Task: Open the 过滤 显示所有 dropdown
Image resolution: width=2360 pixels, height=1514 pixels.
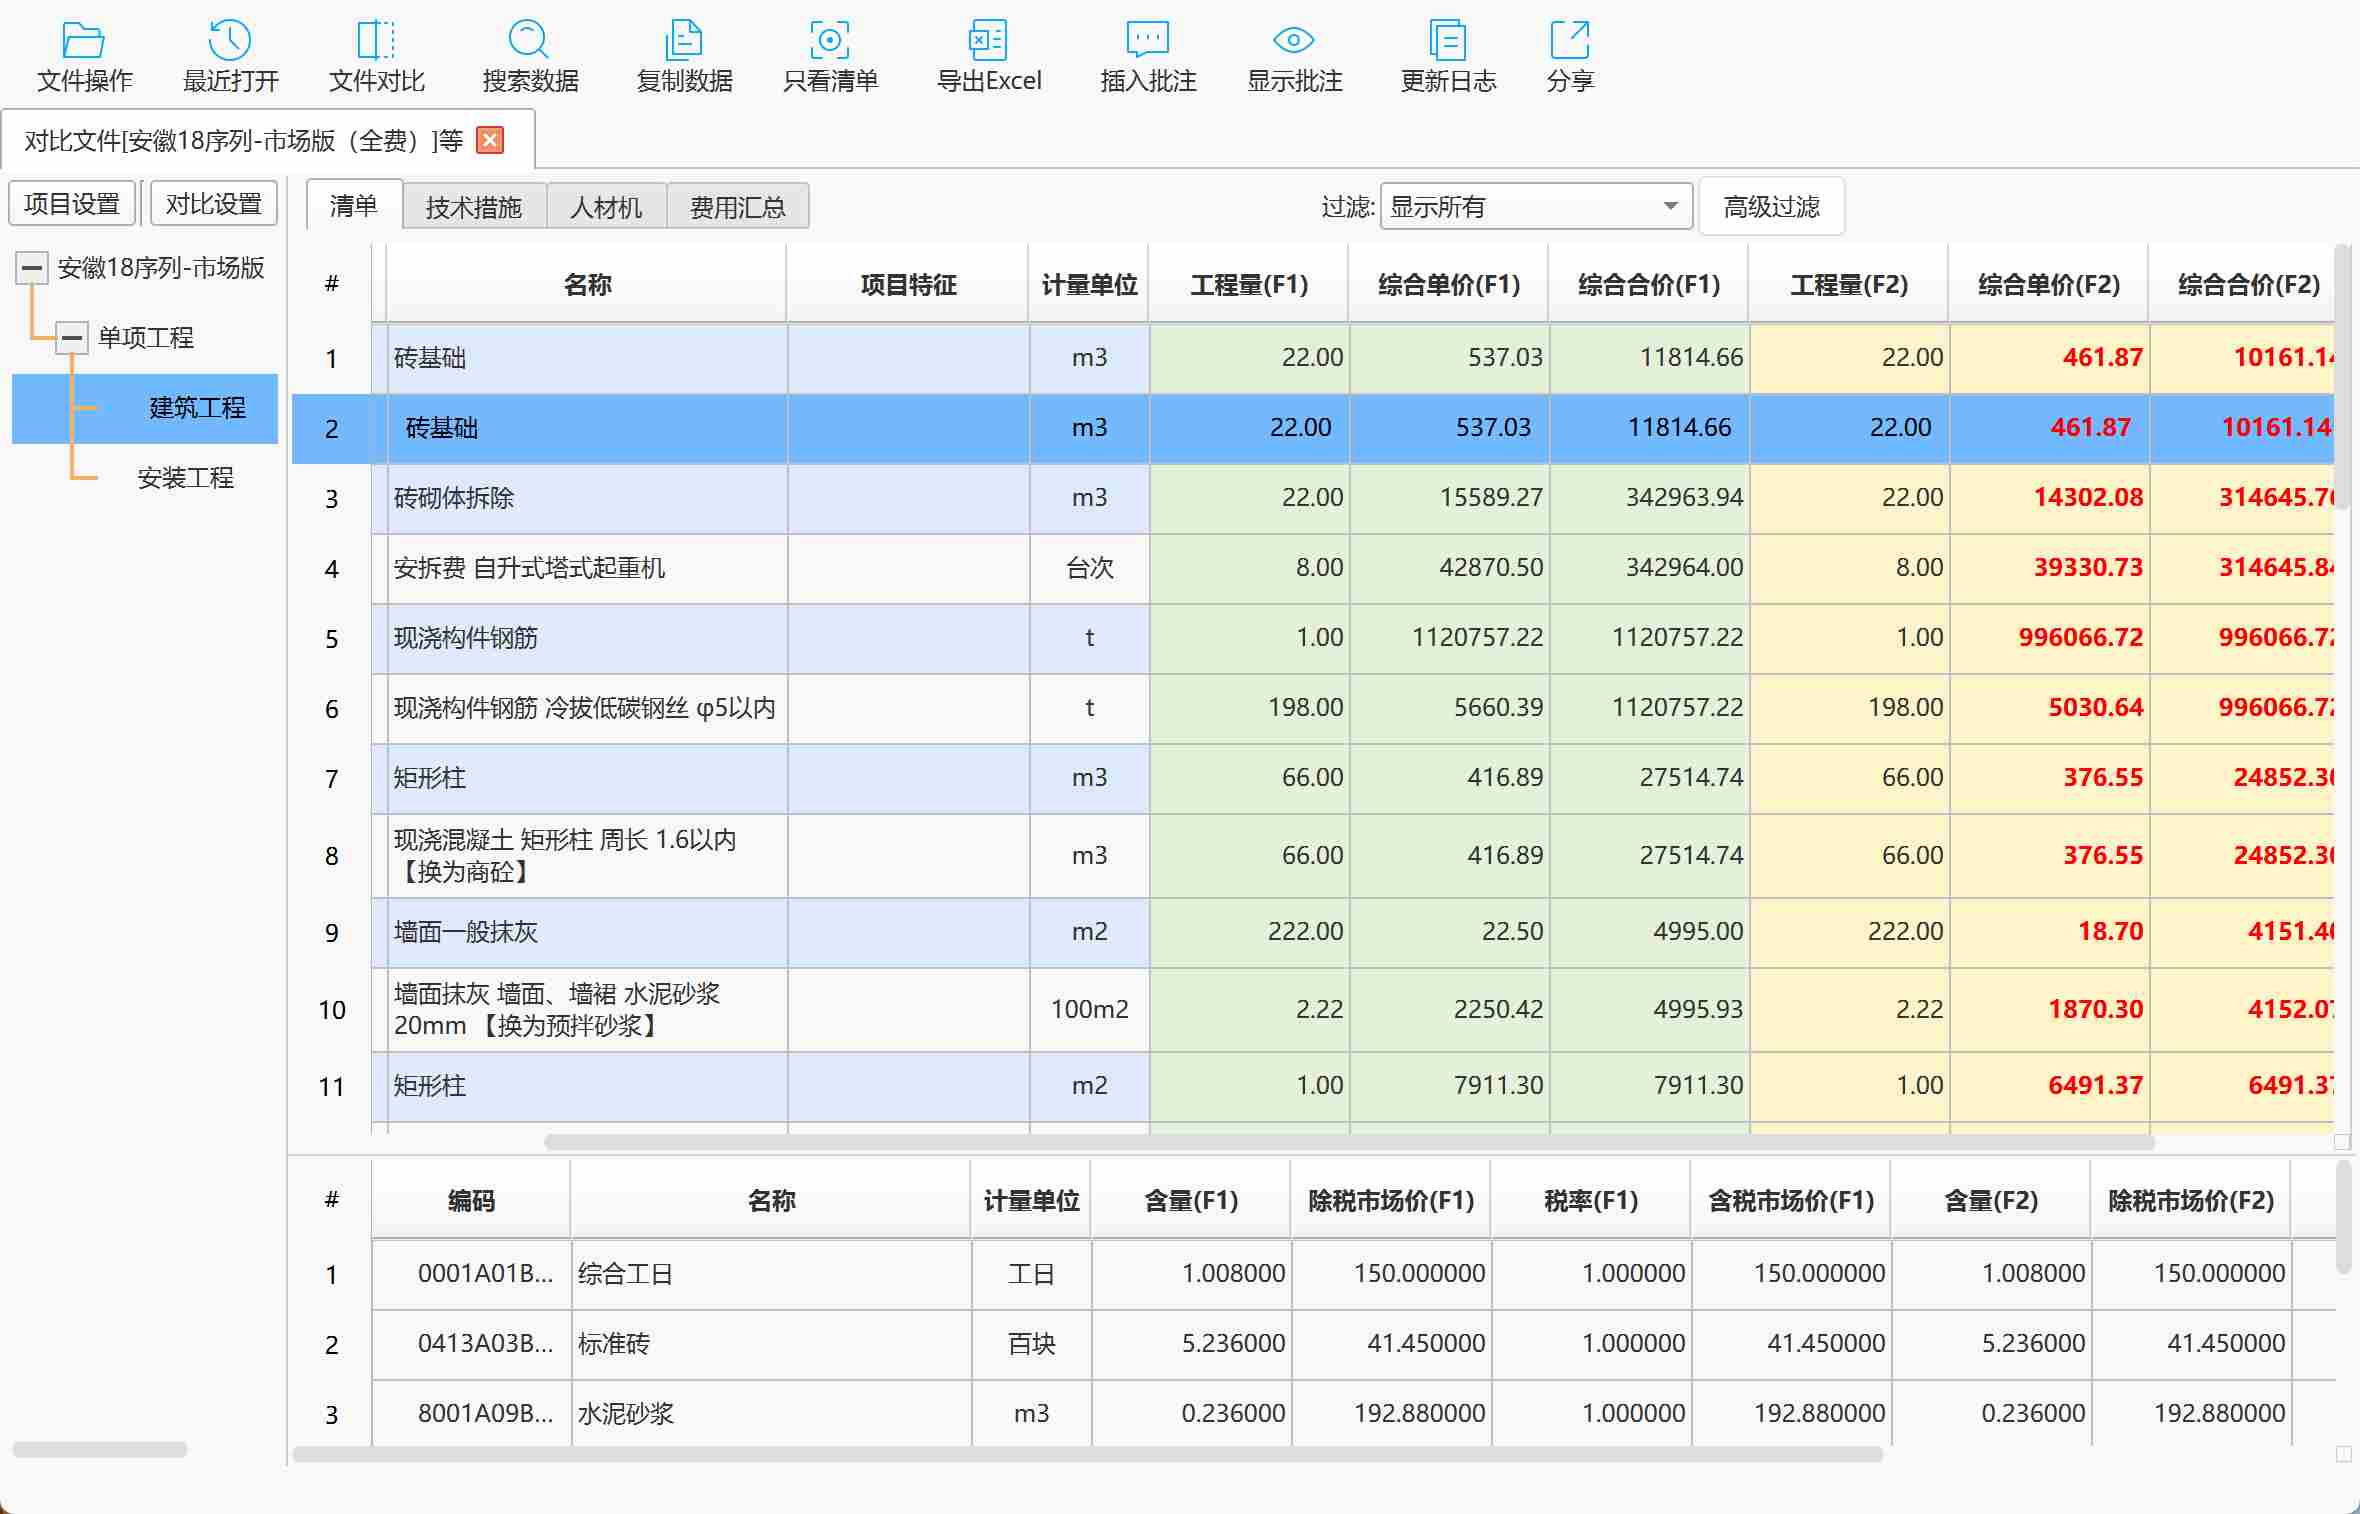Action: [1536, 207]
